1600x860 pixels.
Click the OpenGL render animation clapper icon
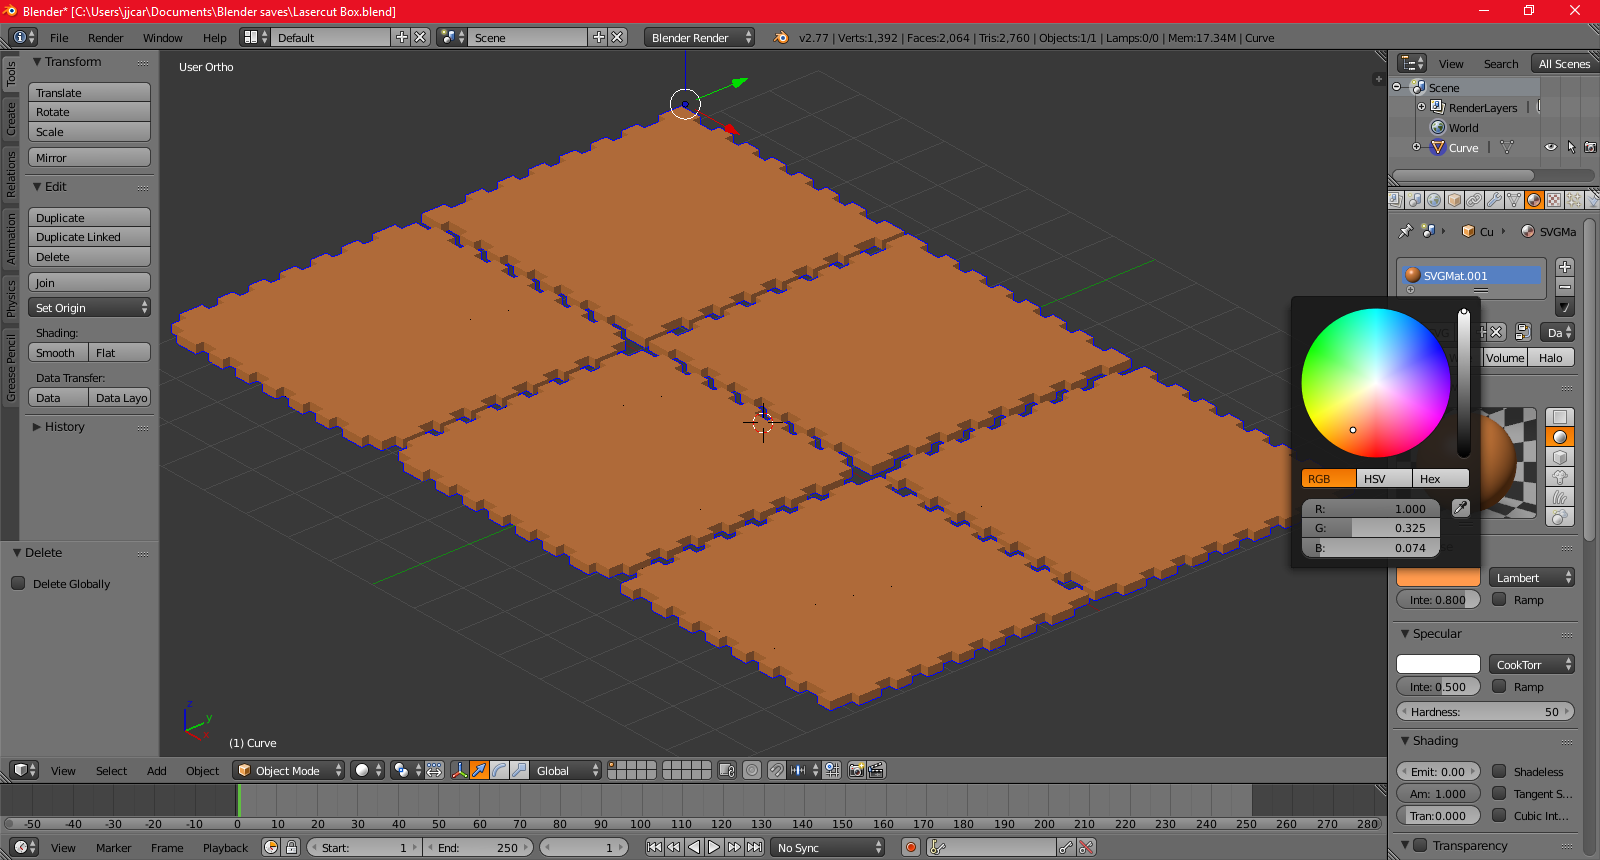click(x=876, y=770)
